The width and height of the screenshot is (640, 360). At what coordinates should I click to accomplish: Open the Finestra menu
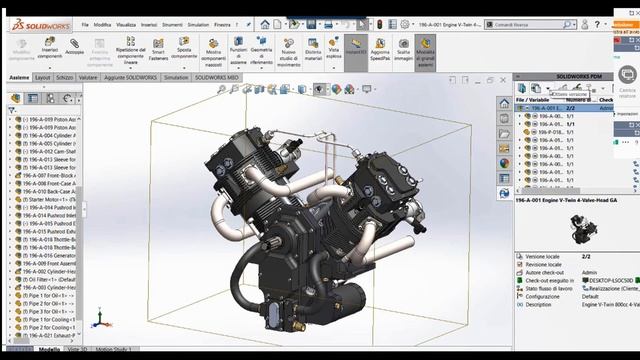tap(222, 25)
